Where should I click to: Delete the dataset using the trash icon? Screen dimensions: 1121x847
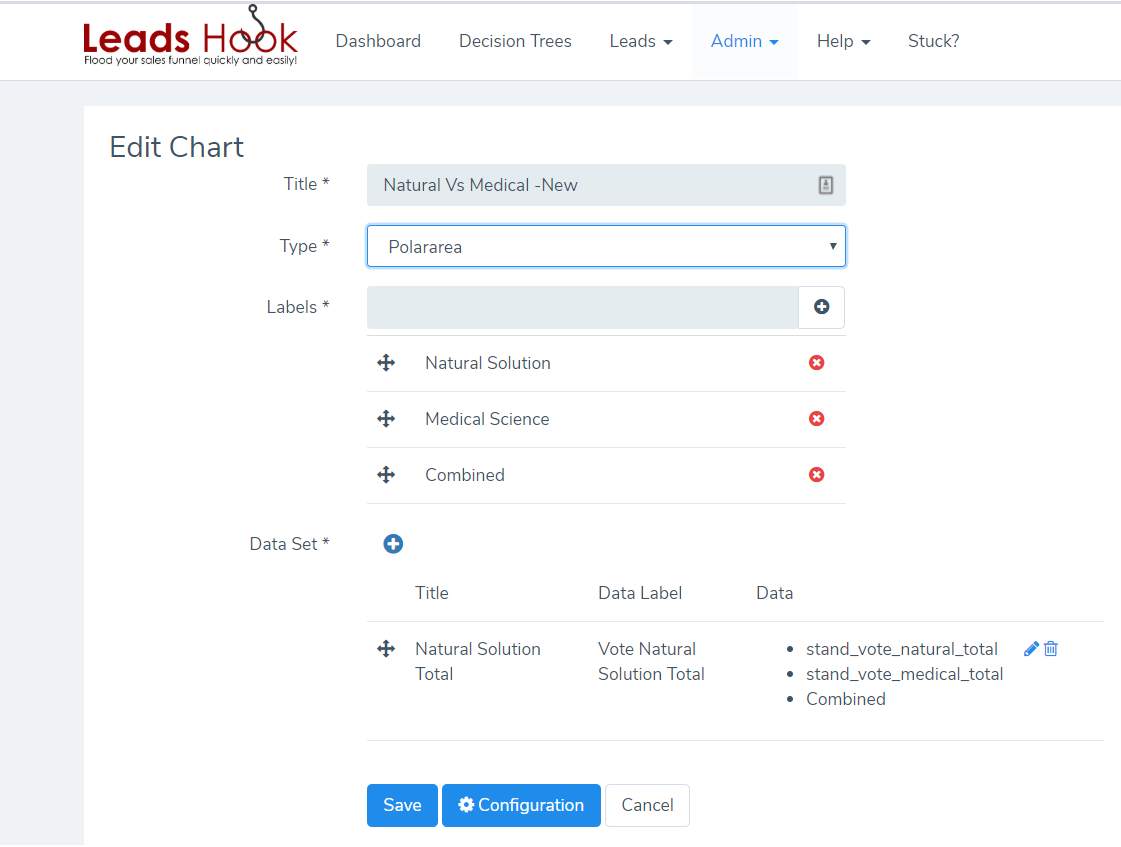coord(1051,648)
